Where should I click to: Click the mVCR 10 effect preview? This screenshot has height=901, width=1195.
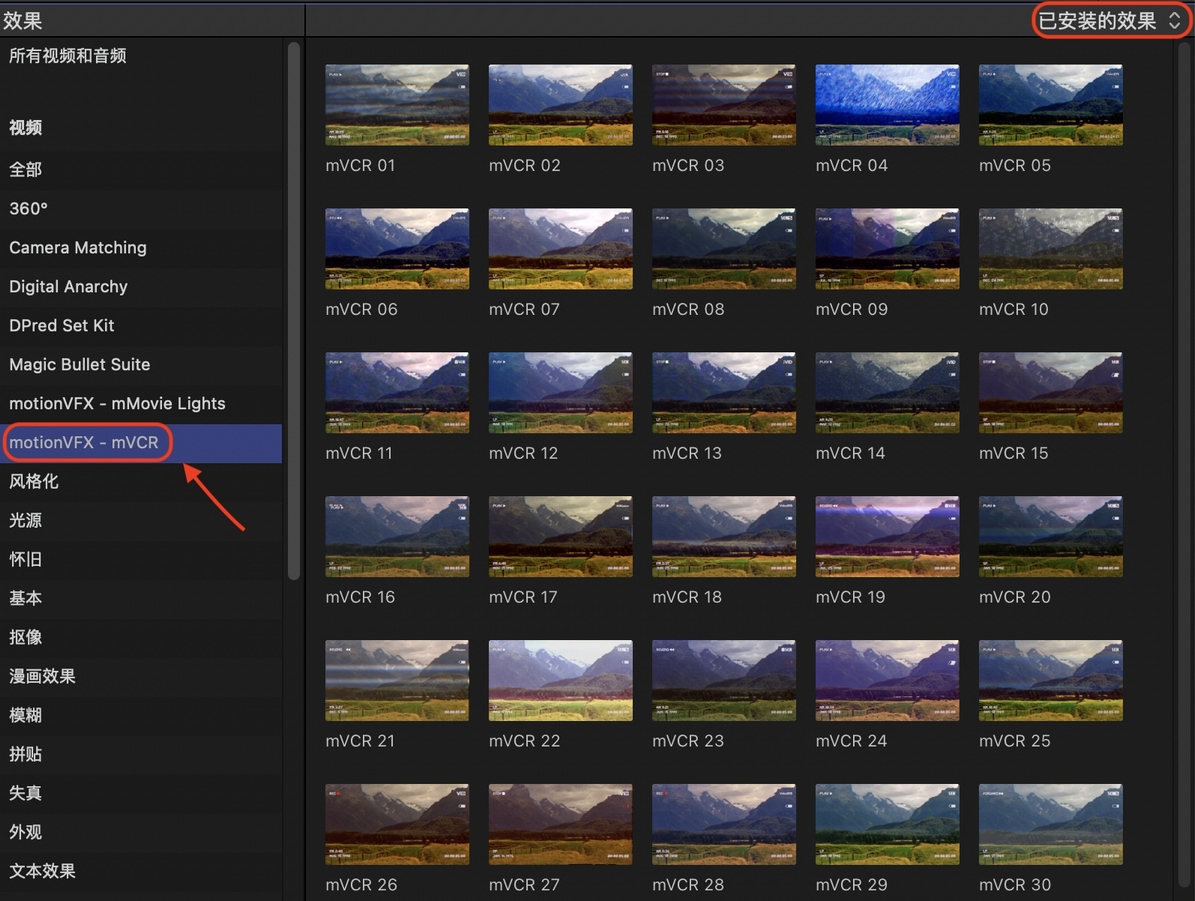click(1050, 249)
